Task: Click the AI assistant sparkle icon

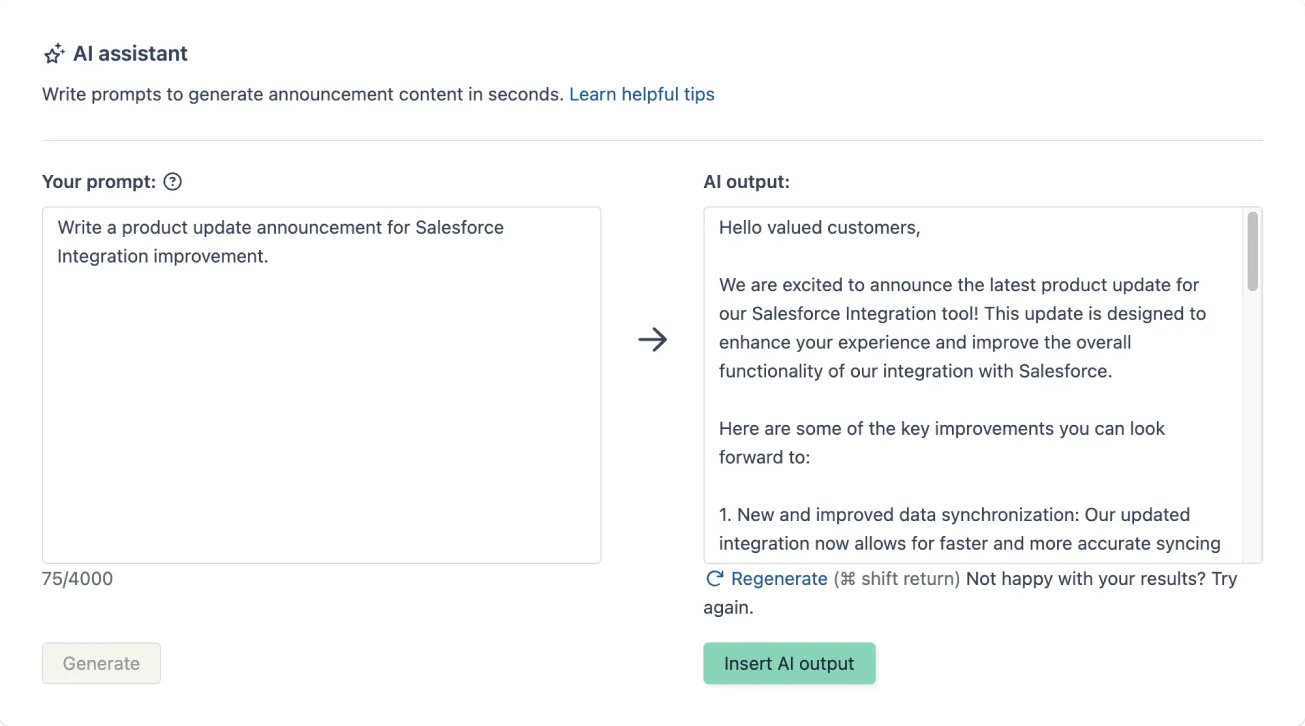Action: coord(53,53)
